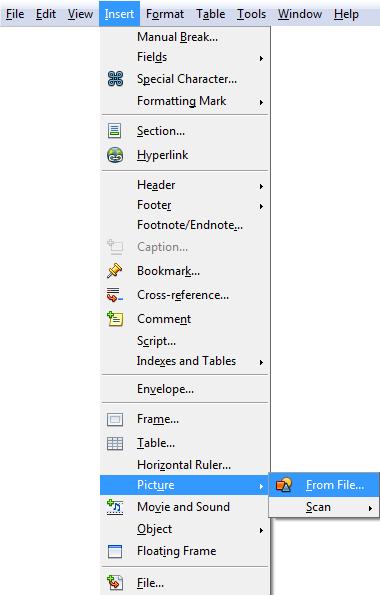Screen dimensions: 380x595
Task: Click the Table grid icon
Action: tap(115, 443)
